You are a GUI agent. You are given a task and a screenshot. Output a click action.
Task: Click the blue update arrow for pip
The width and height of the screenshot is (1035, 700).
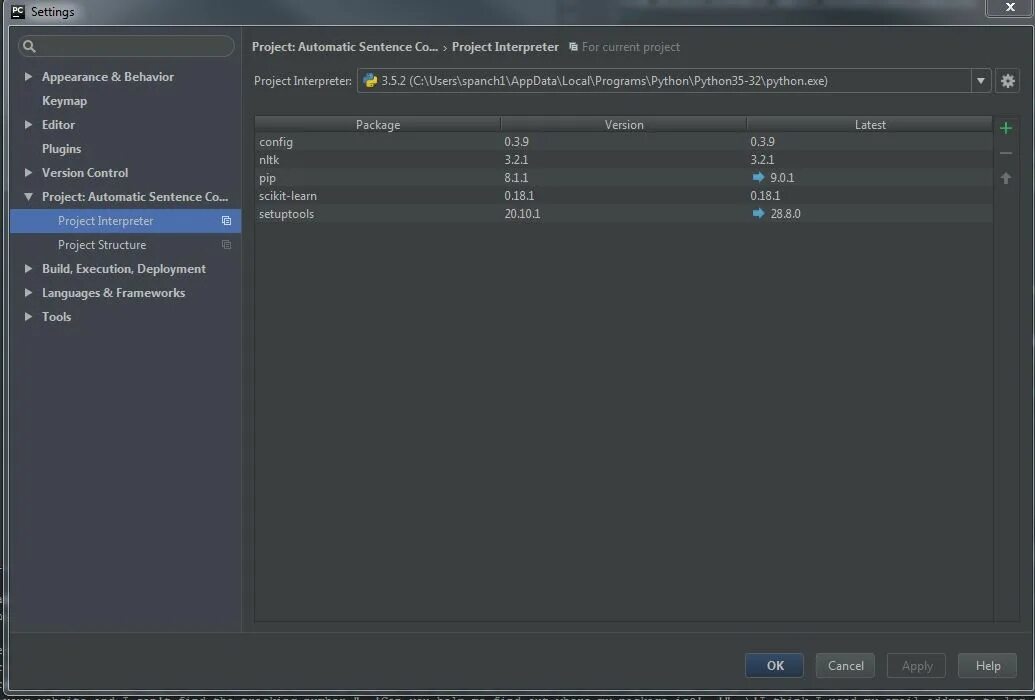click(758, 177)
